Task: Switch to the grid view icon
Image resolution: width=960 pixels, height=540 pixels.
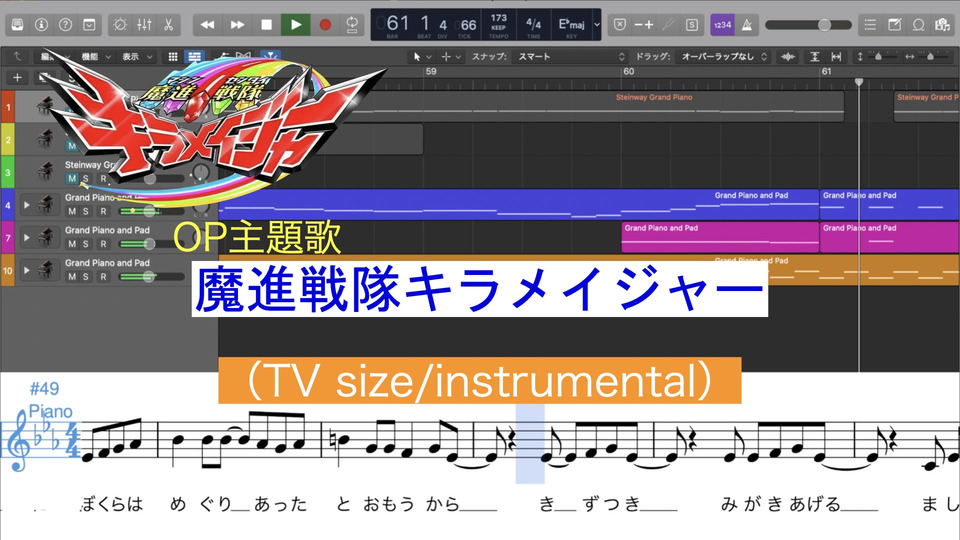Action: [x=173, y=56]
